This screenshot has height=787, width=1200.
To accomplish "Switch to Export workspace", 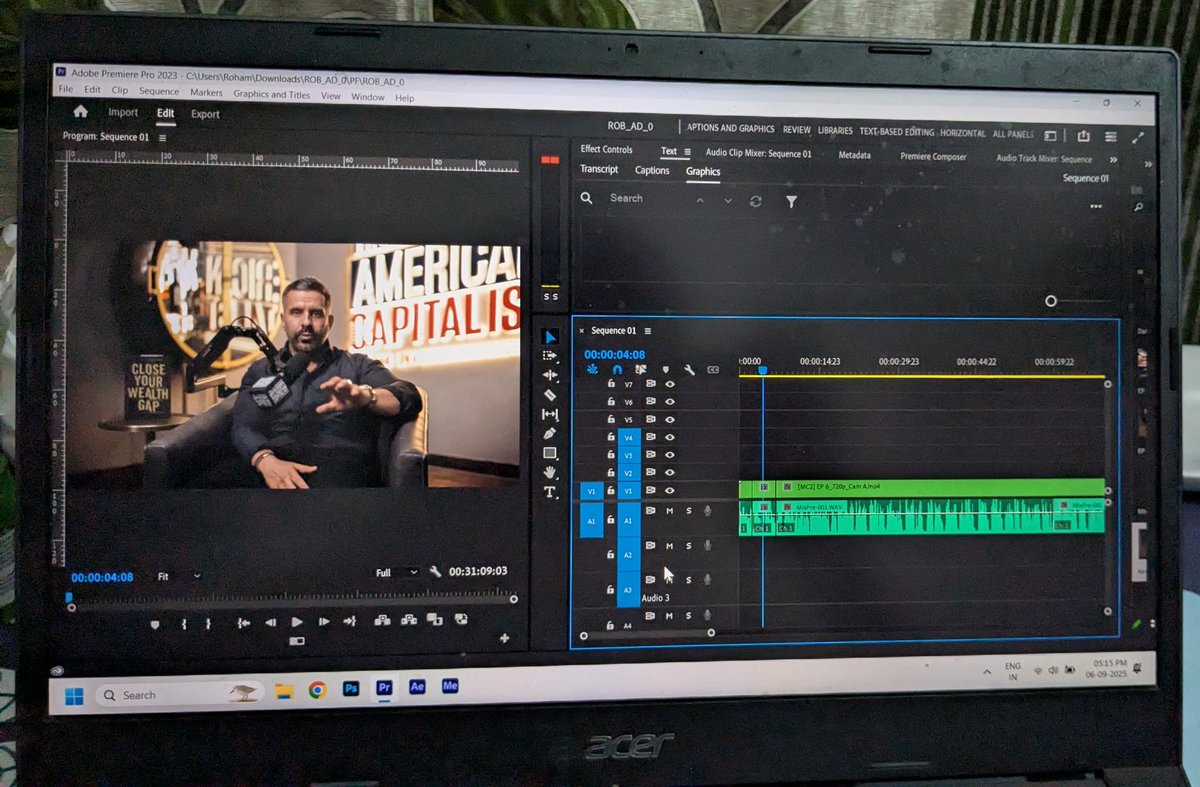I will pyautogui.click(x=205, y=114).
